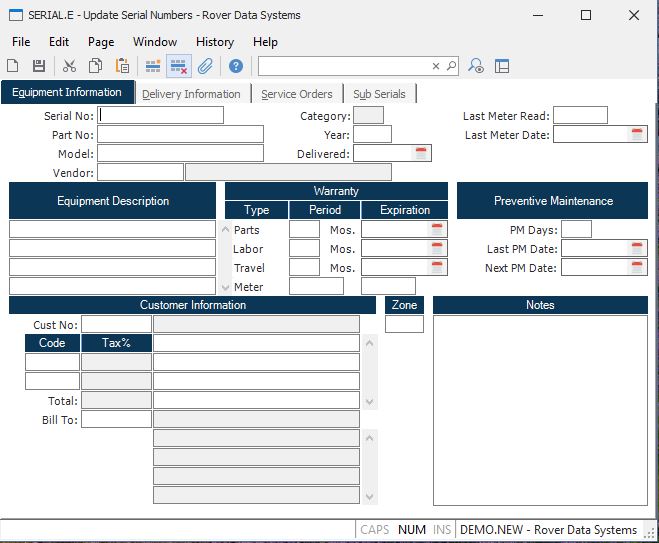Open the Window menu
This screenshot has height=543, width=659.
pos(155,42)
